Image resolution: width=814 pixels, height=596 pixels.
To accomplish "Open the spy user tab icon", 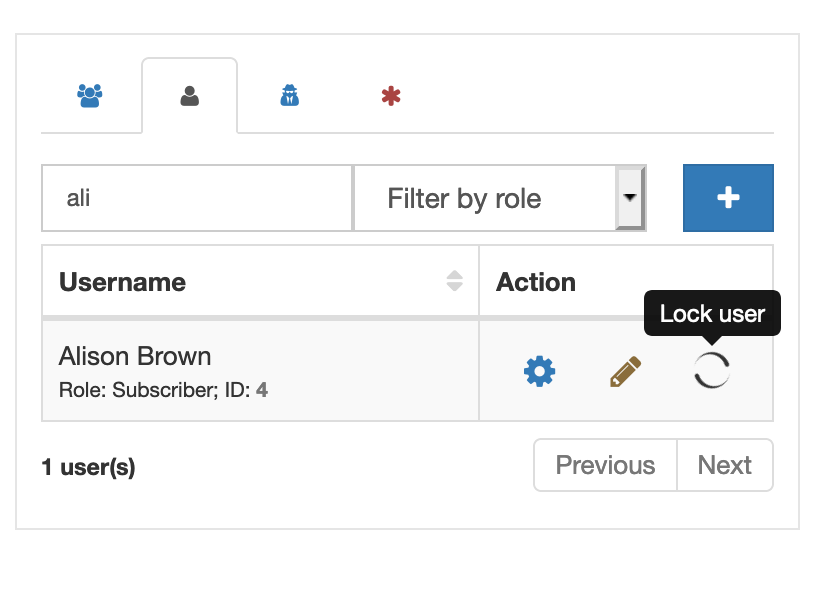I will (x=288, y=94).
